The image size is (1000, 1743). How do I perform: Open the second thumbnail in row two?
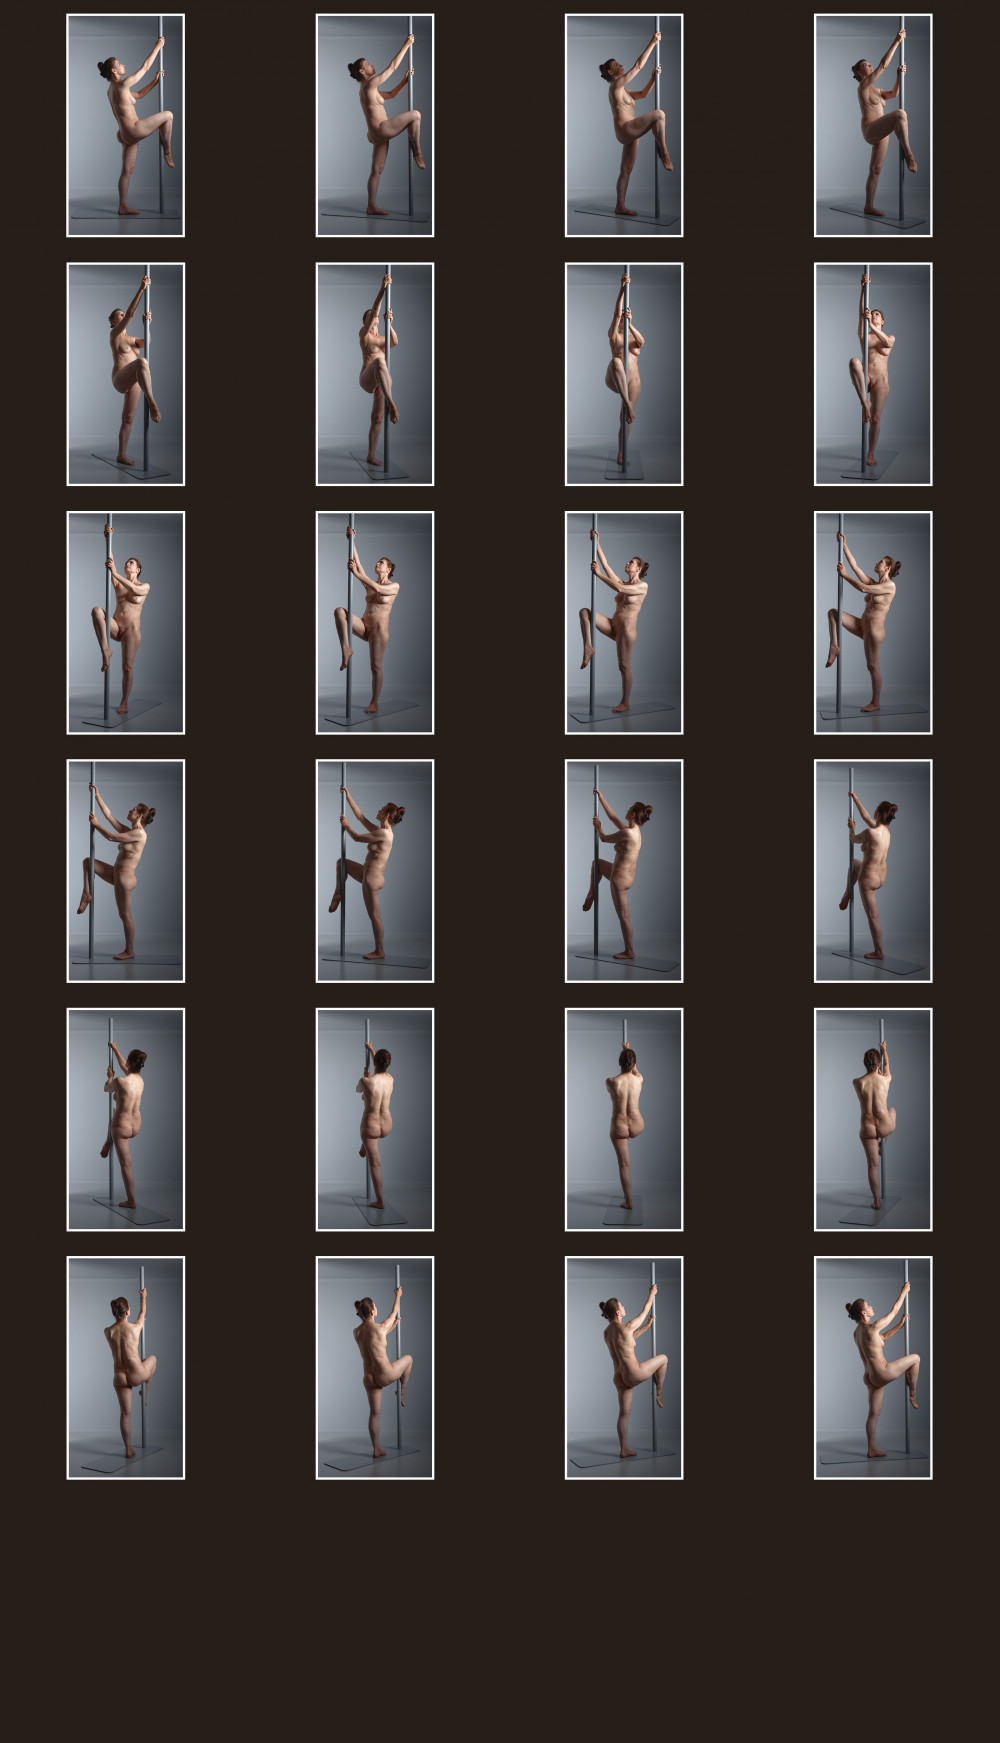[375, 374]
